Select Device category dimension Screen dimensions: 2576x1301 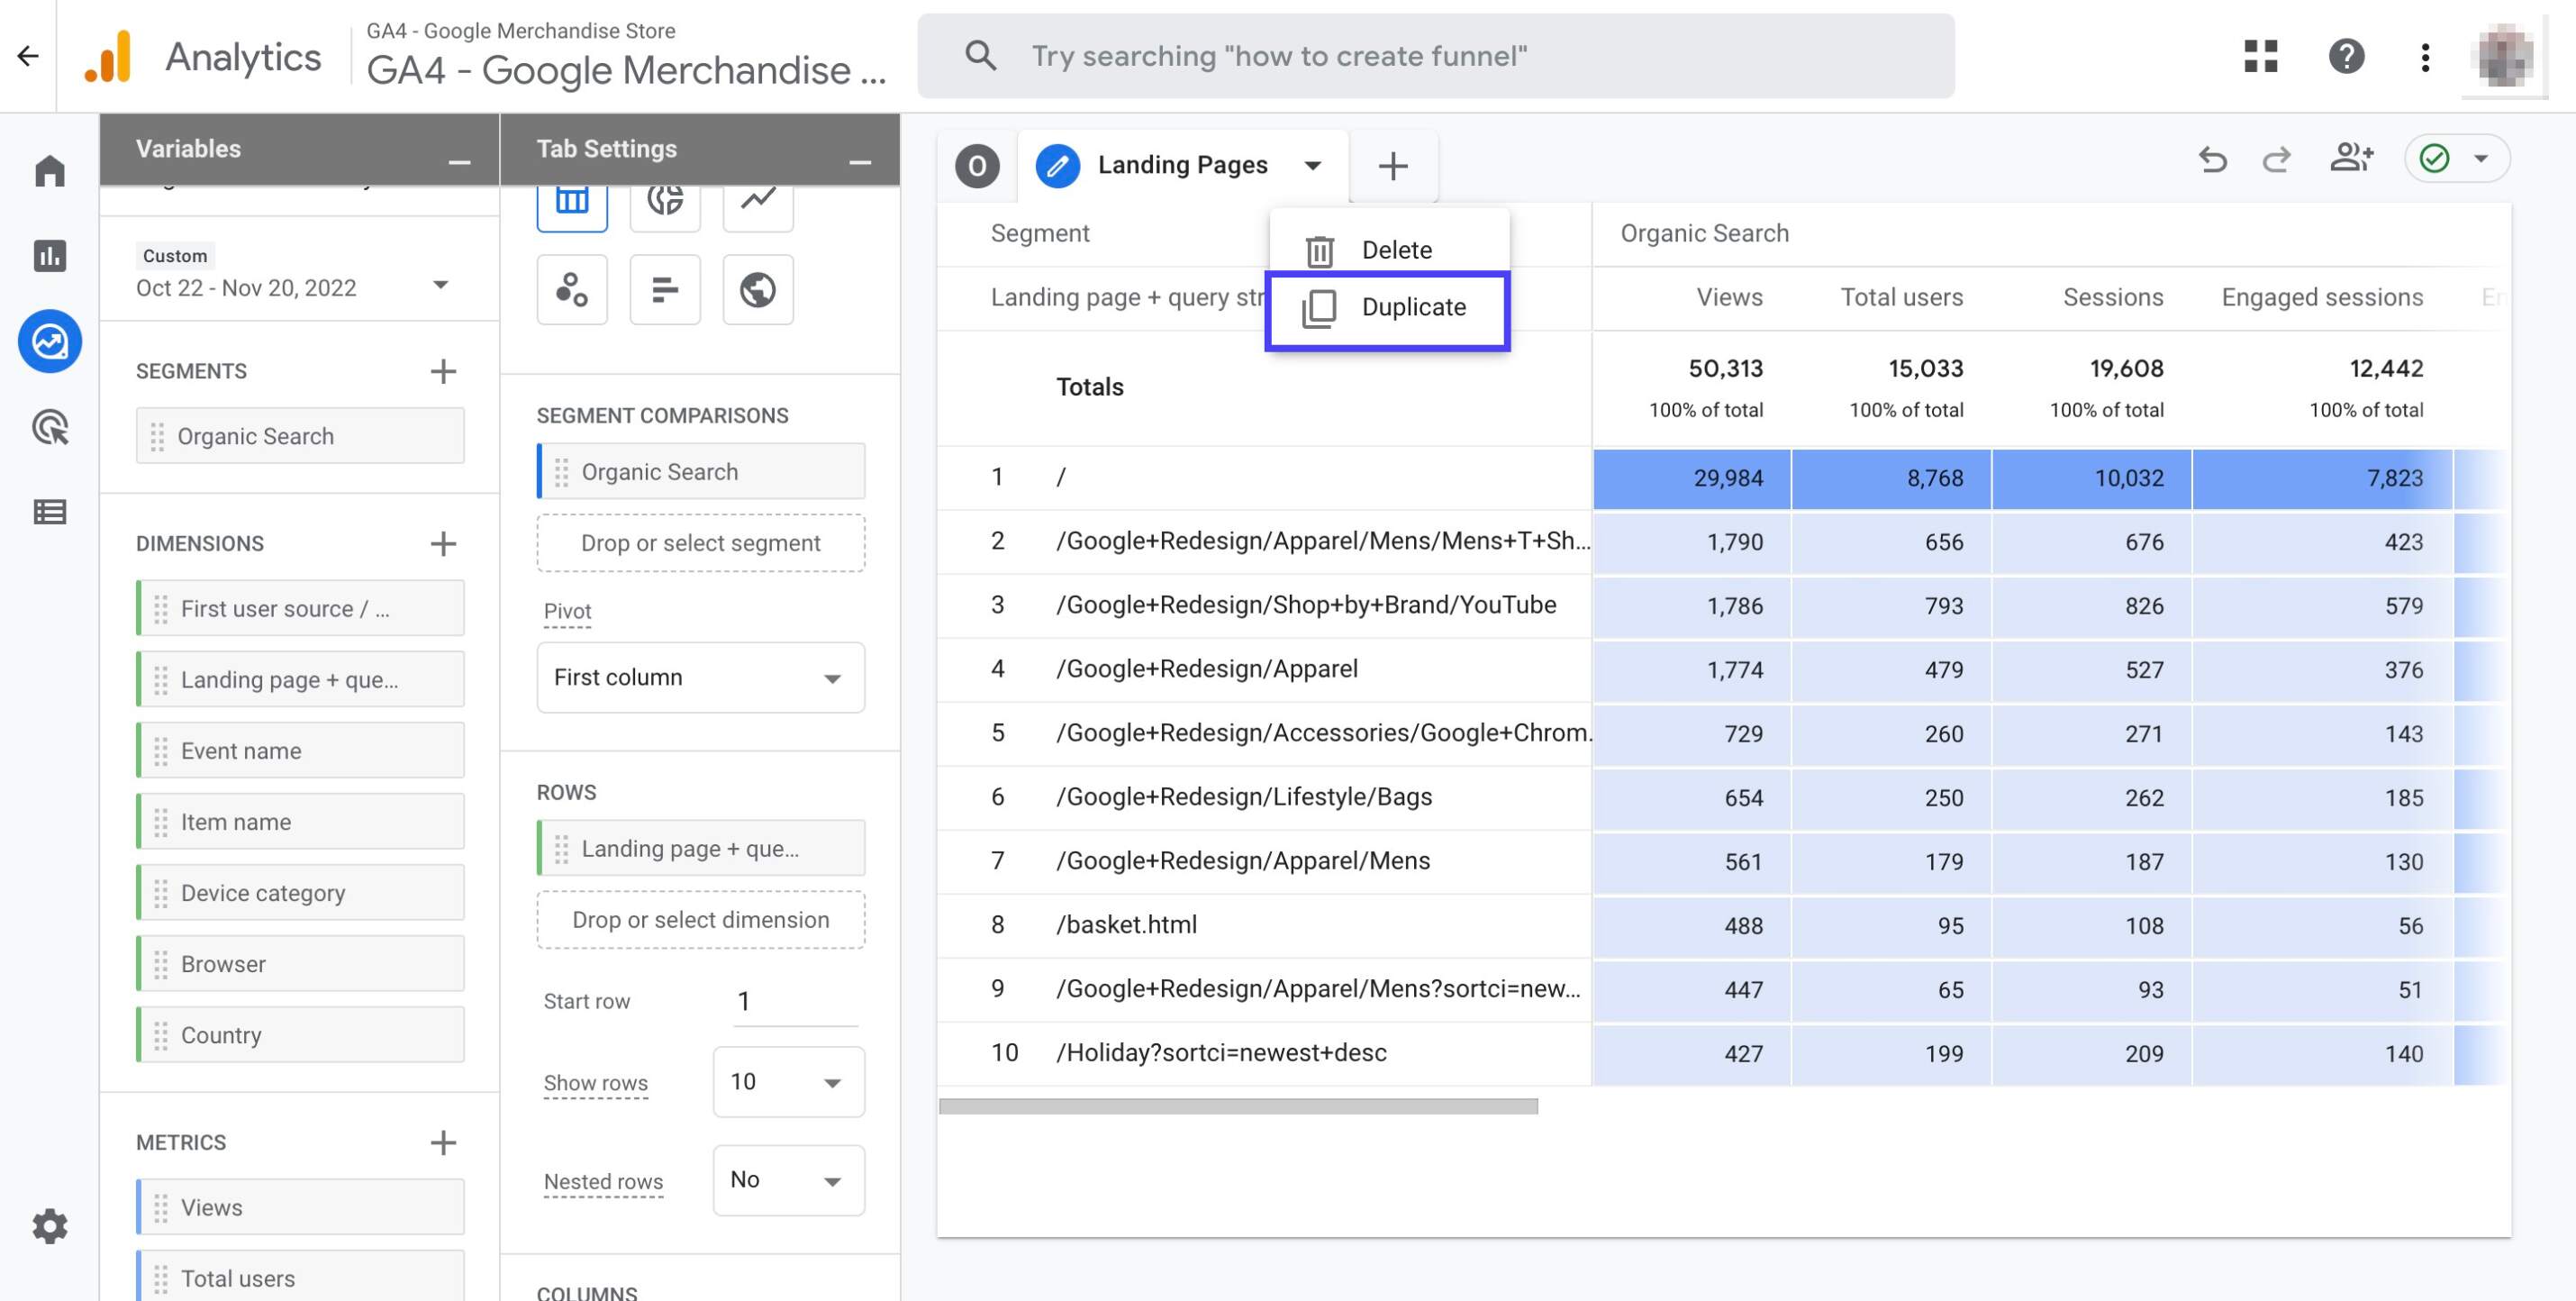click(x=300, y=892)
